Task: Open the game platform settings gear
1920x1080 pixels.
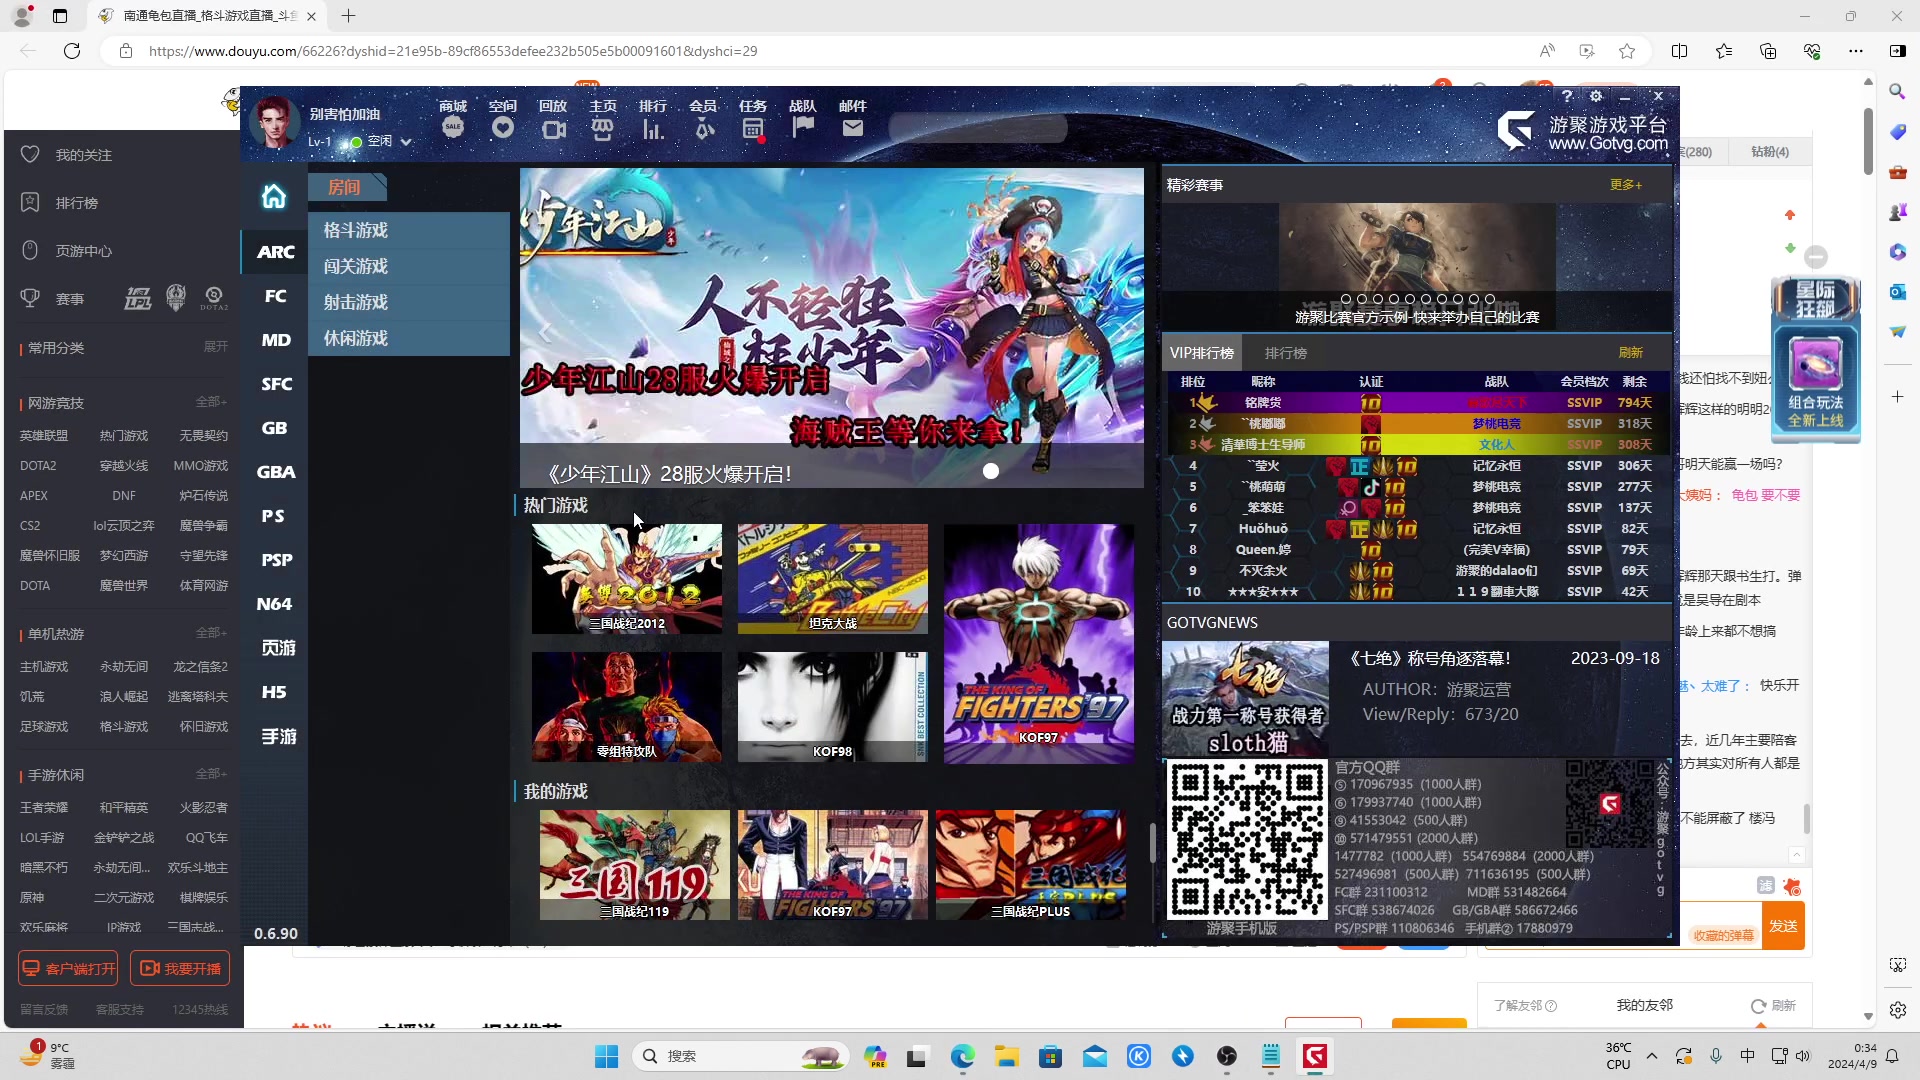Action: [x=1596, y=96]
